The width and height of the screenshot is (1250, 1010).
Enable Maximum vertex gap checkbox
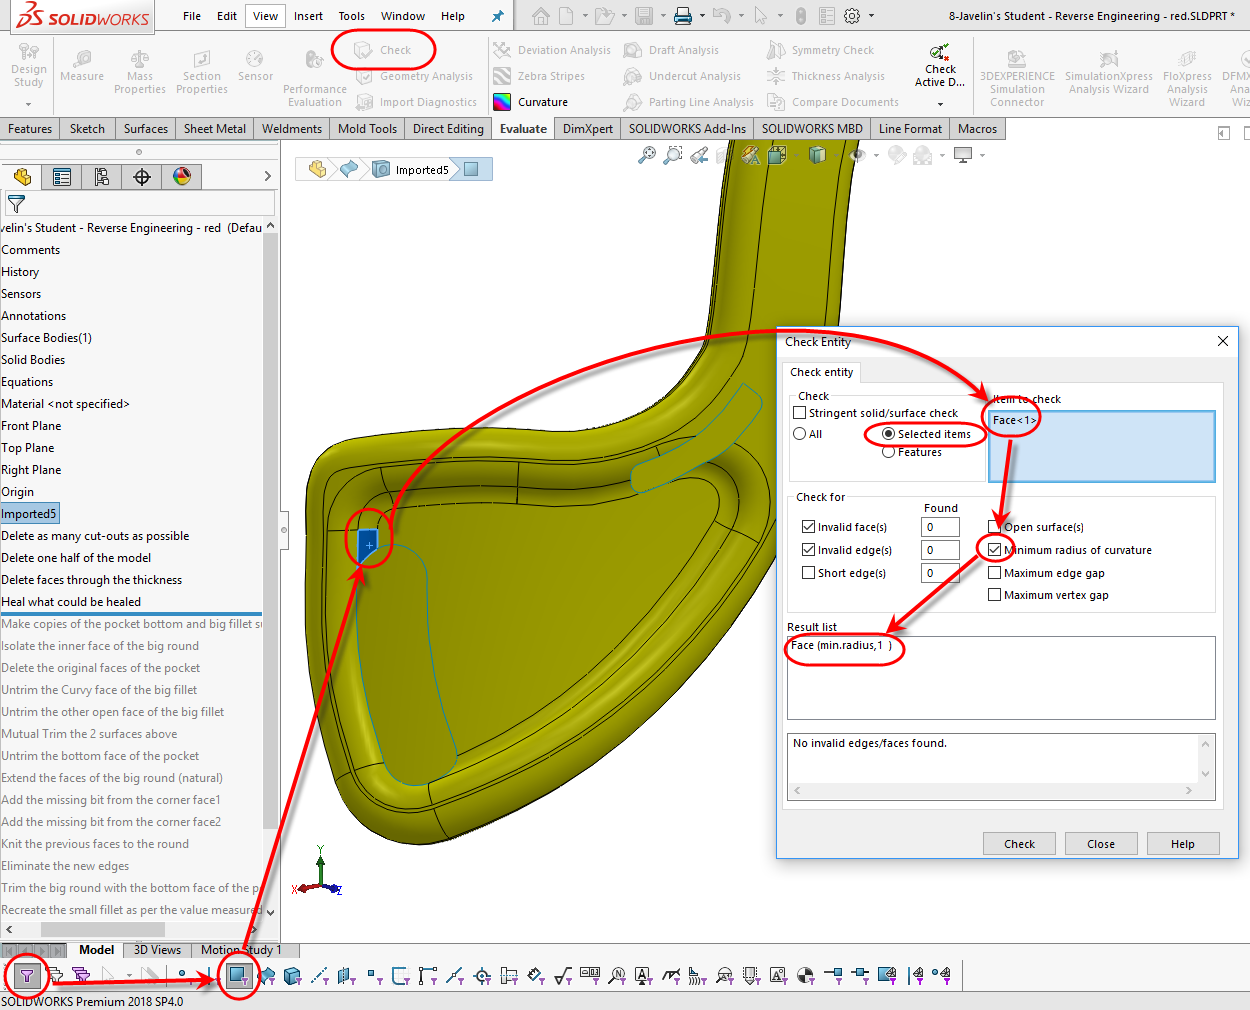click(994, 594)
